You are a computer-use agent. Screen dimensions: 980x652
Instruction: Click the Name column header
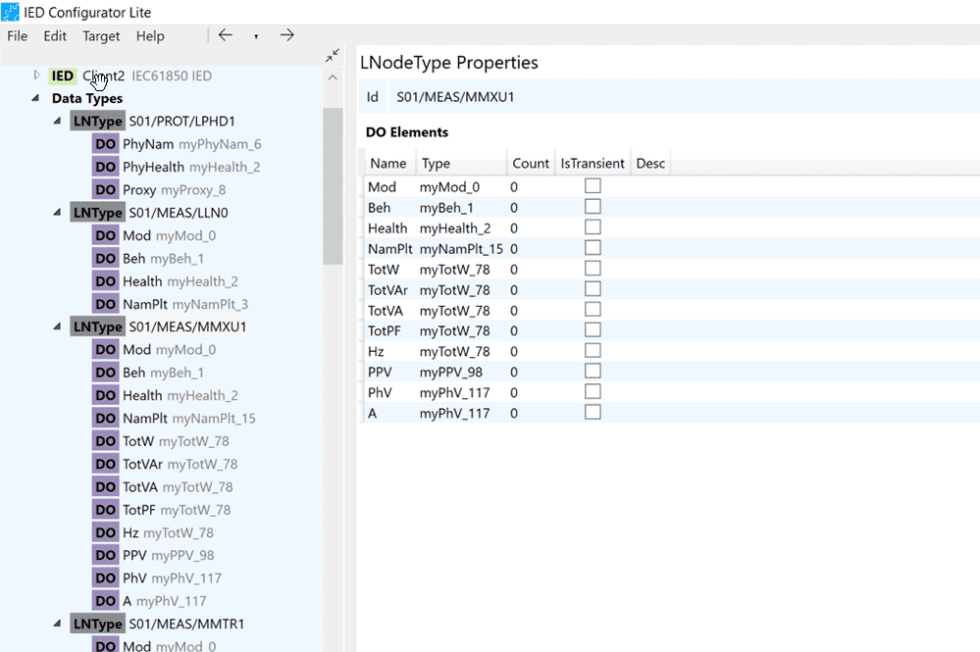(x=388, y=162)
